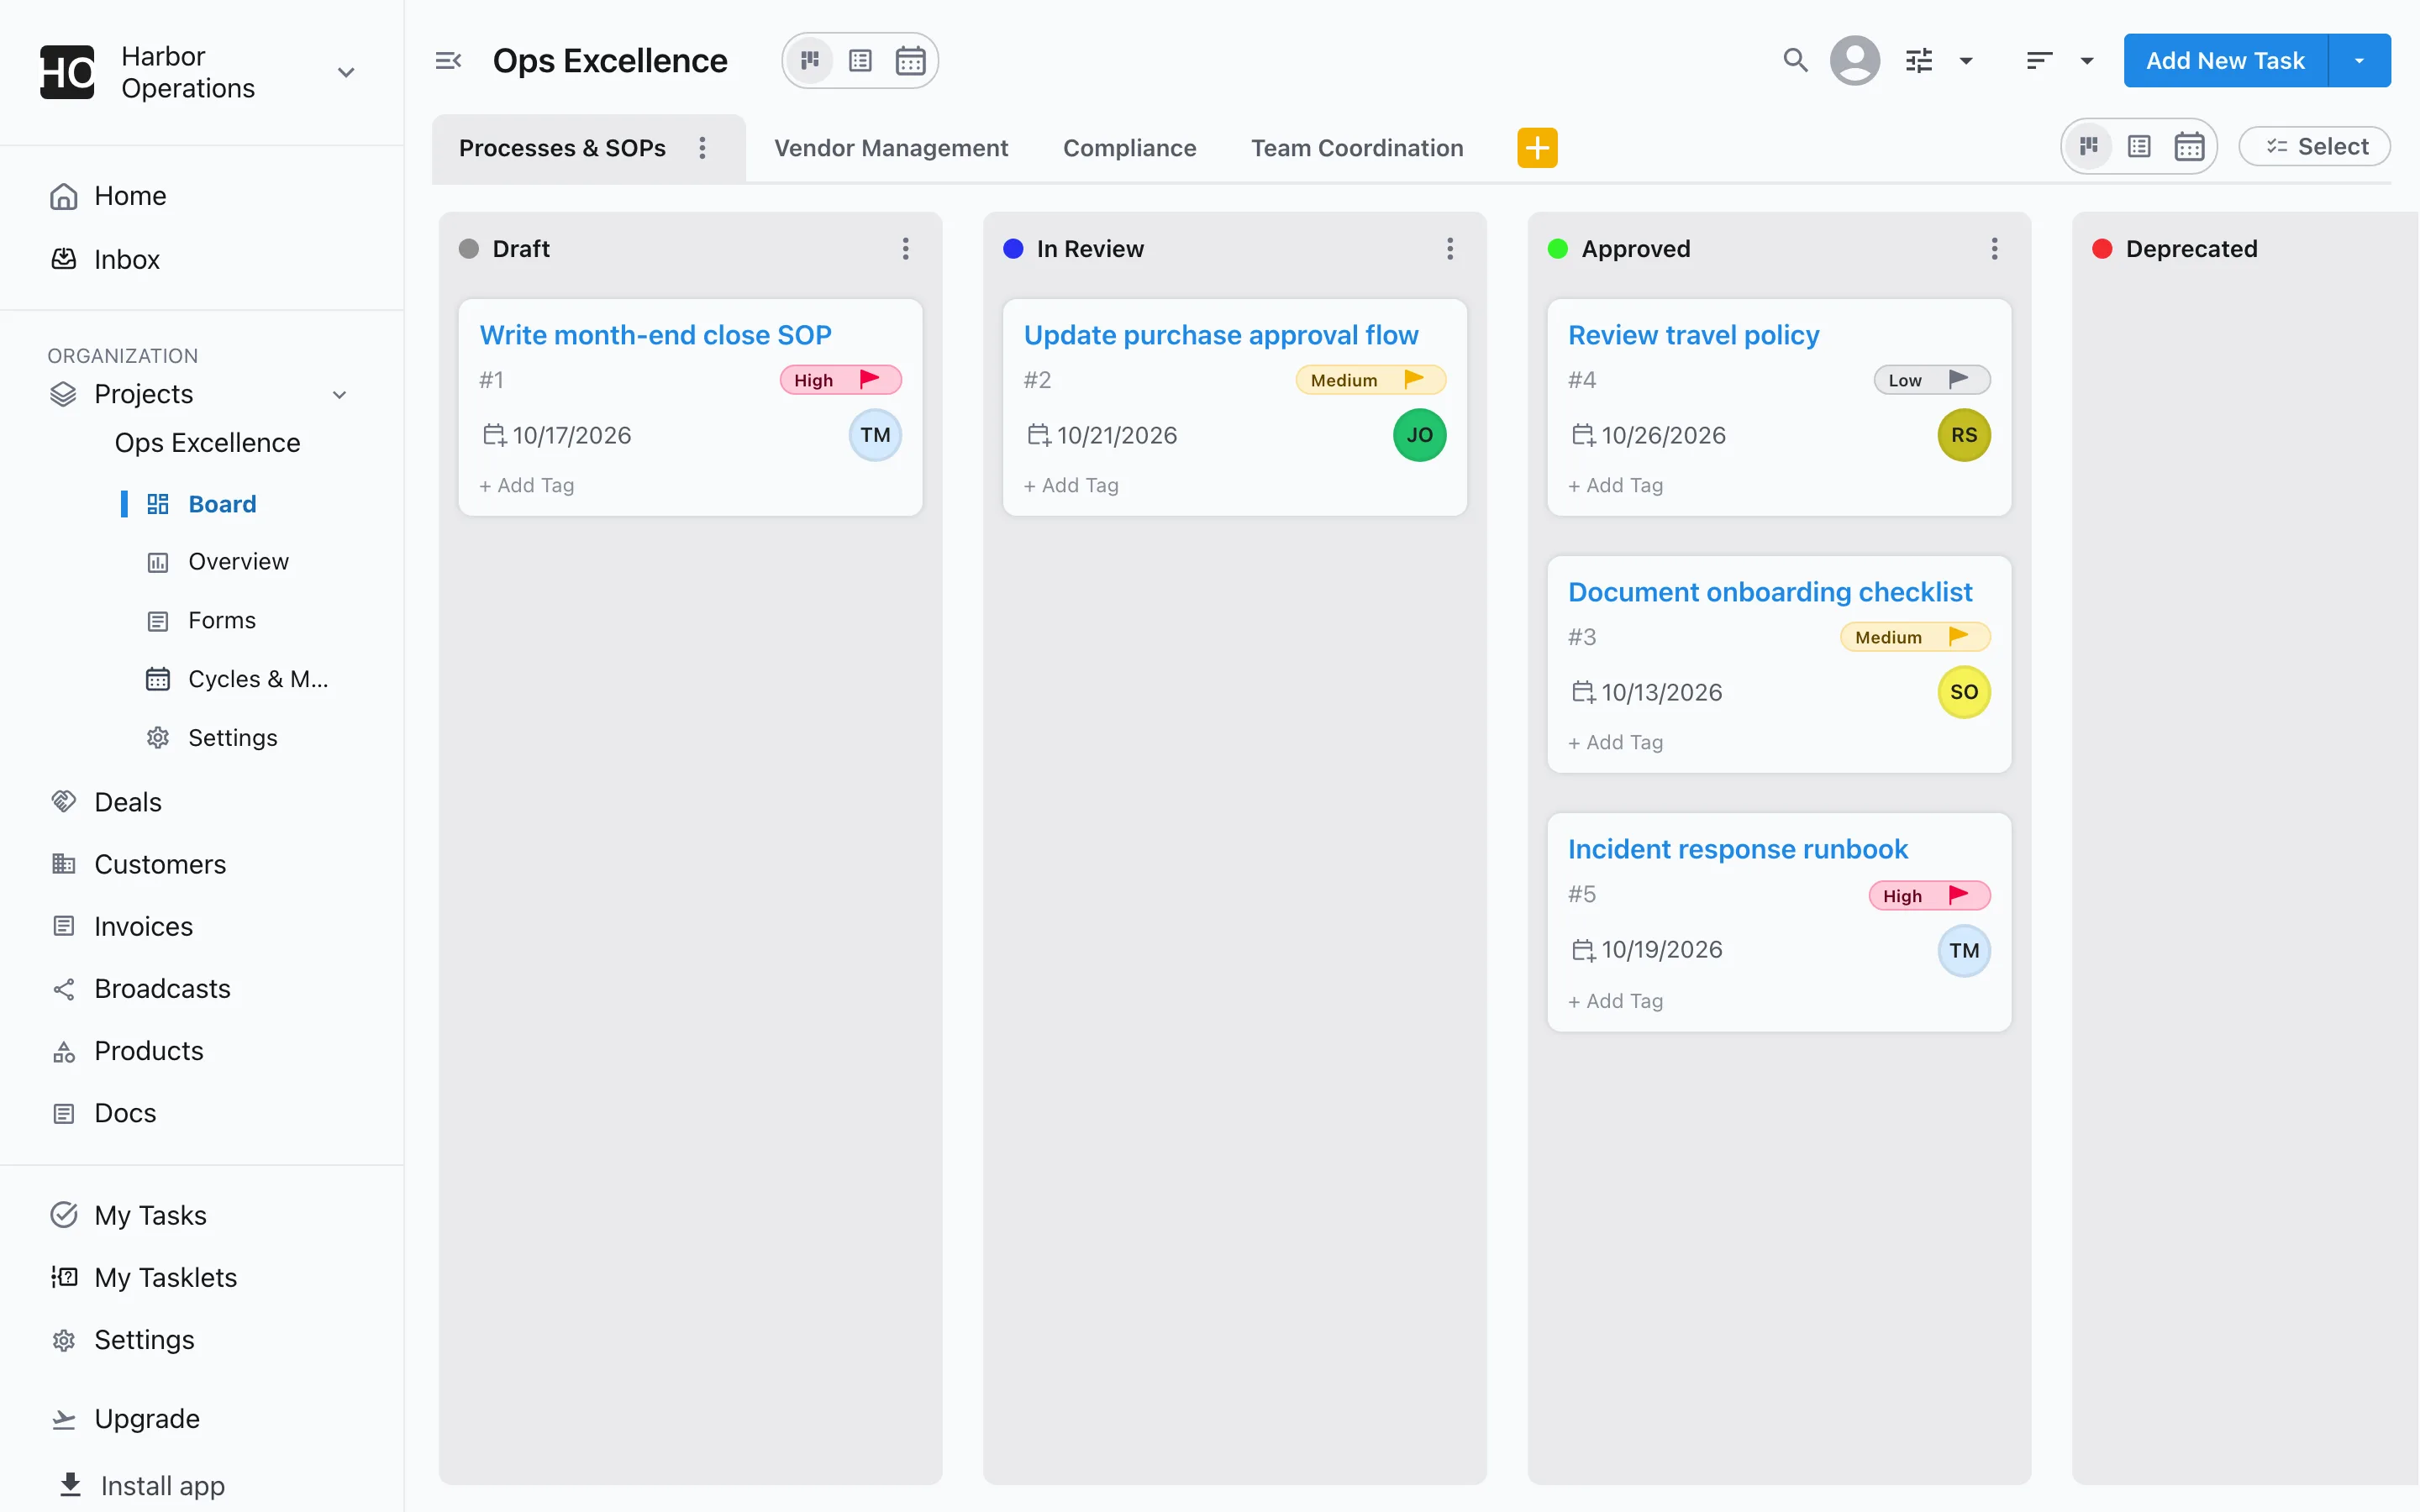Open Draft column options menu
The image size is (2420, 1512).
tap(906, 249)
